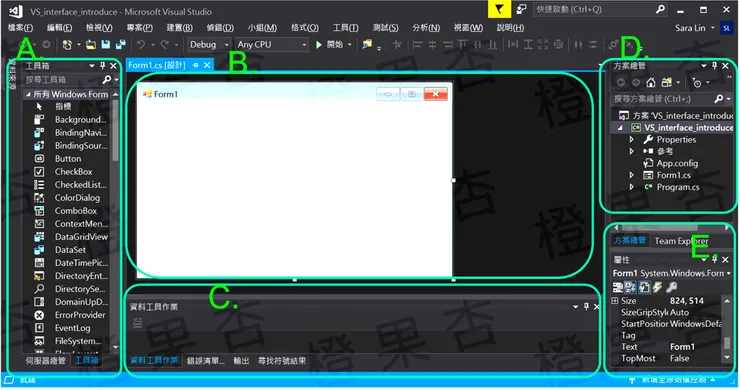Toggle Categorized view in Properties panel
Image resolution: width=740 pixels, height=390 pixels.
tap(617, 287)
